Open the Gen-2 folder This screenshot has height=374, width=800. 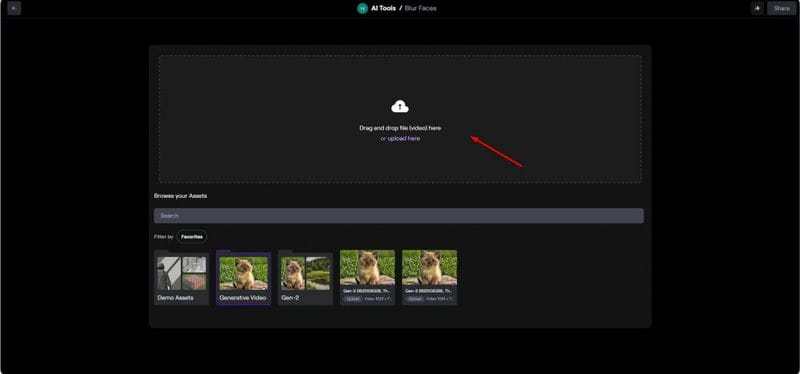click(x=305, y=278)
